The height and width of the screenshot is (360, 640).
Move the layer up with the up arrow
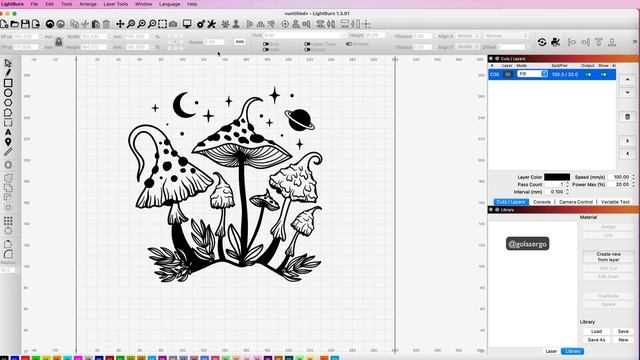627,80
